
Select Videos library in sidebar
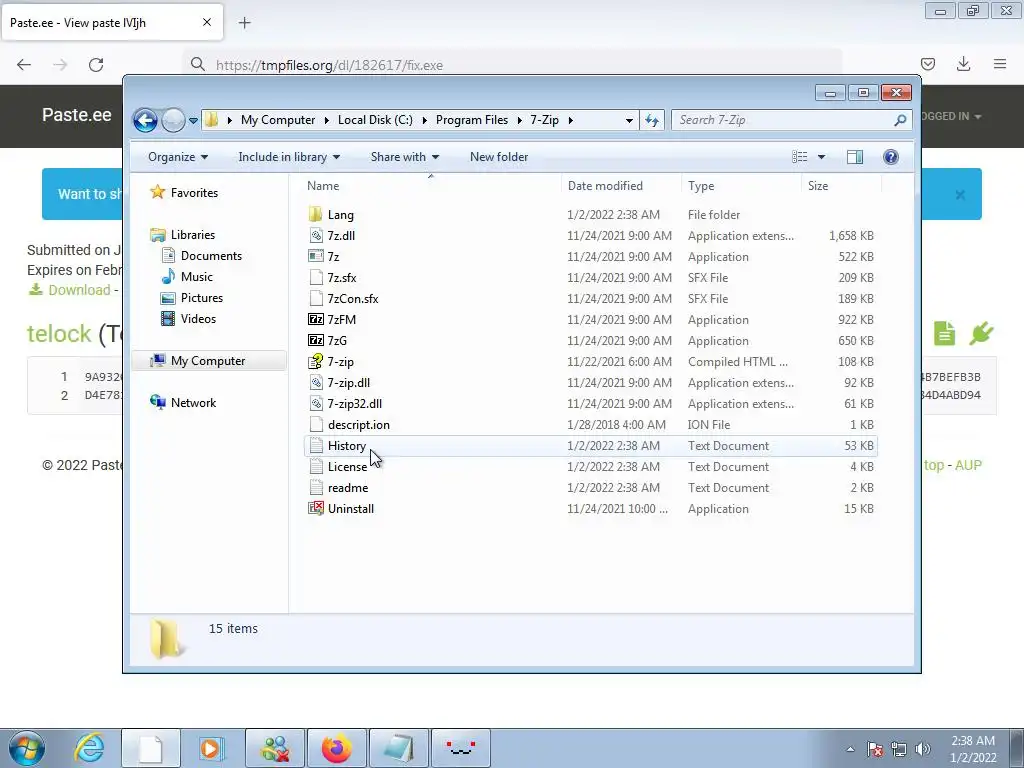[198, 319]
